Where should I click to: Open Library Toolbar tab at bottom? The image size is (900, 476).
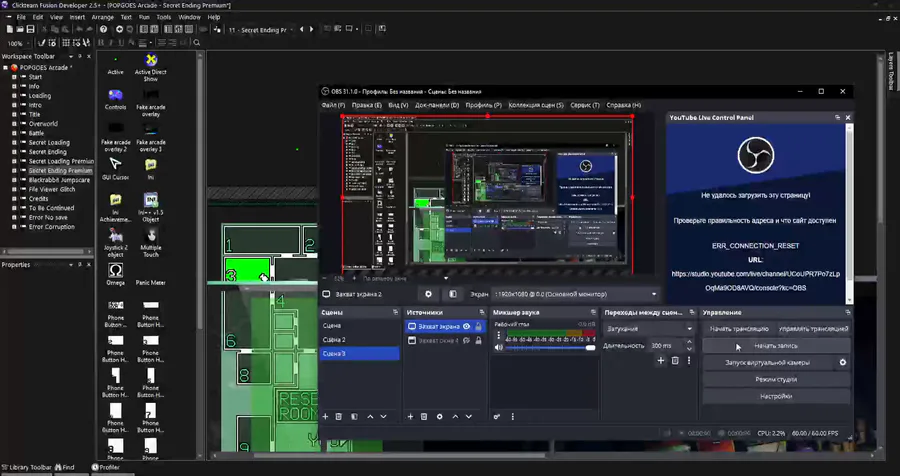(x=27, y=467)
